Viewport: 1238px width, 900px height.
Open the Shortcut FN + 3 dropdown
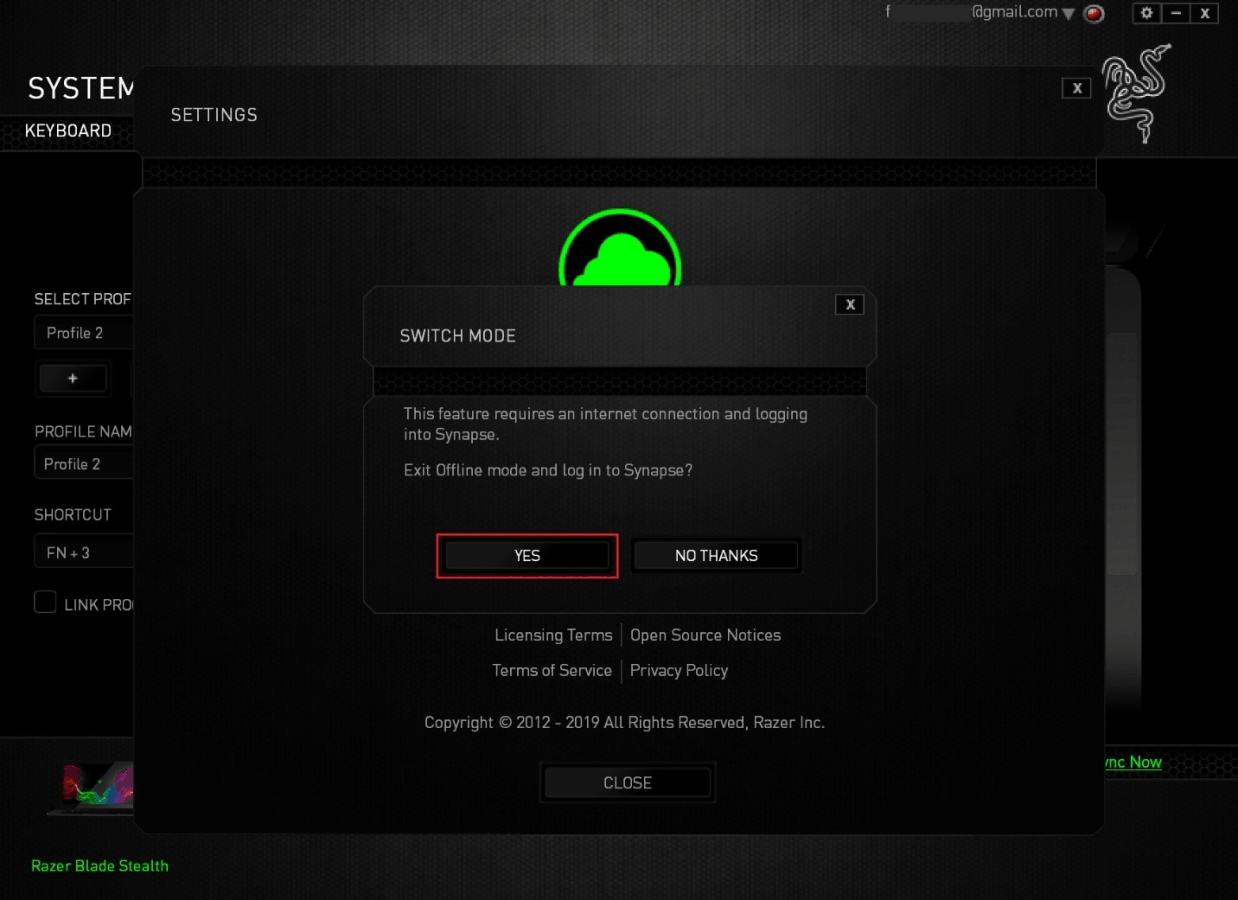coord(85,552)
